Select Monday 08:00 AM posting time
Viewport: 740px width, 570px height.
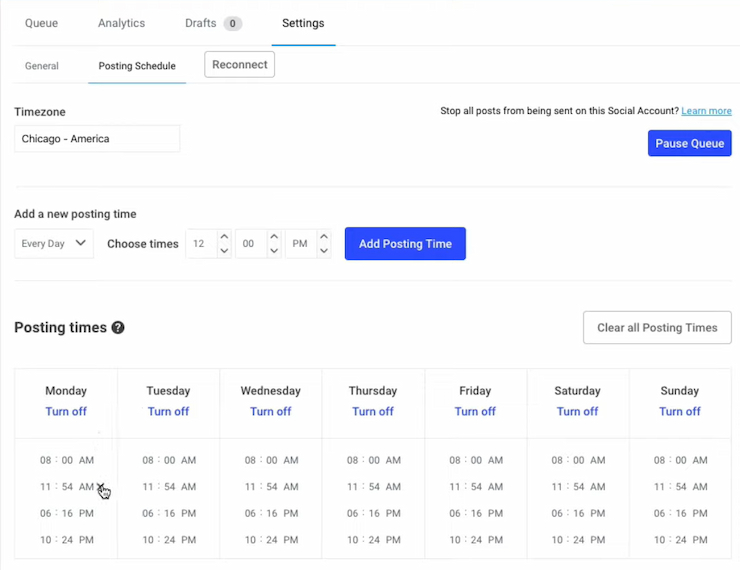(67, 460)
